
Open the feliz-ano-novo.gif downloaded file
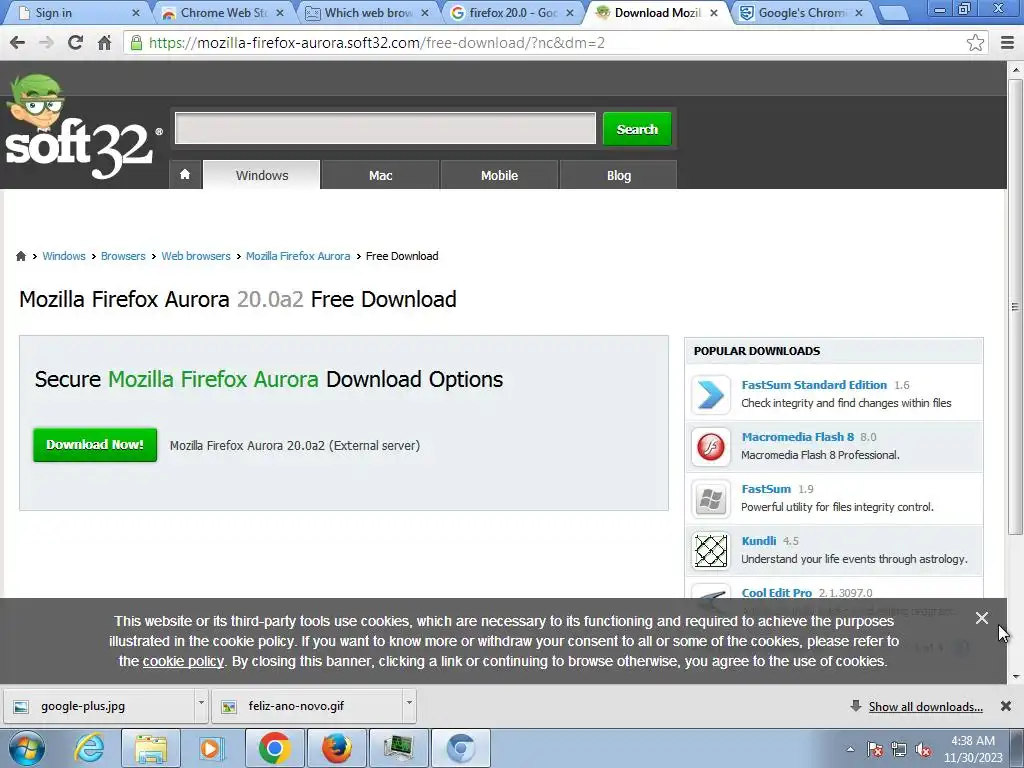coord(308,706)
